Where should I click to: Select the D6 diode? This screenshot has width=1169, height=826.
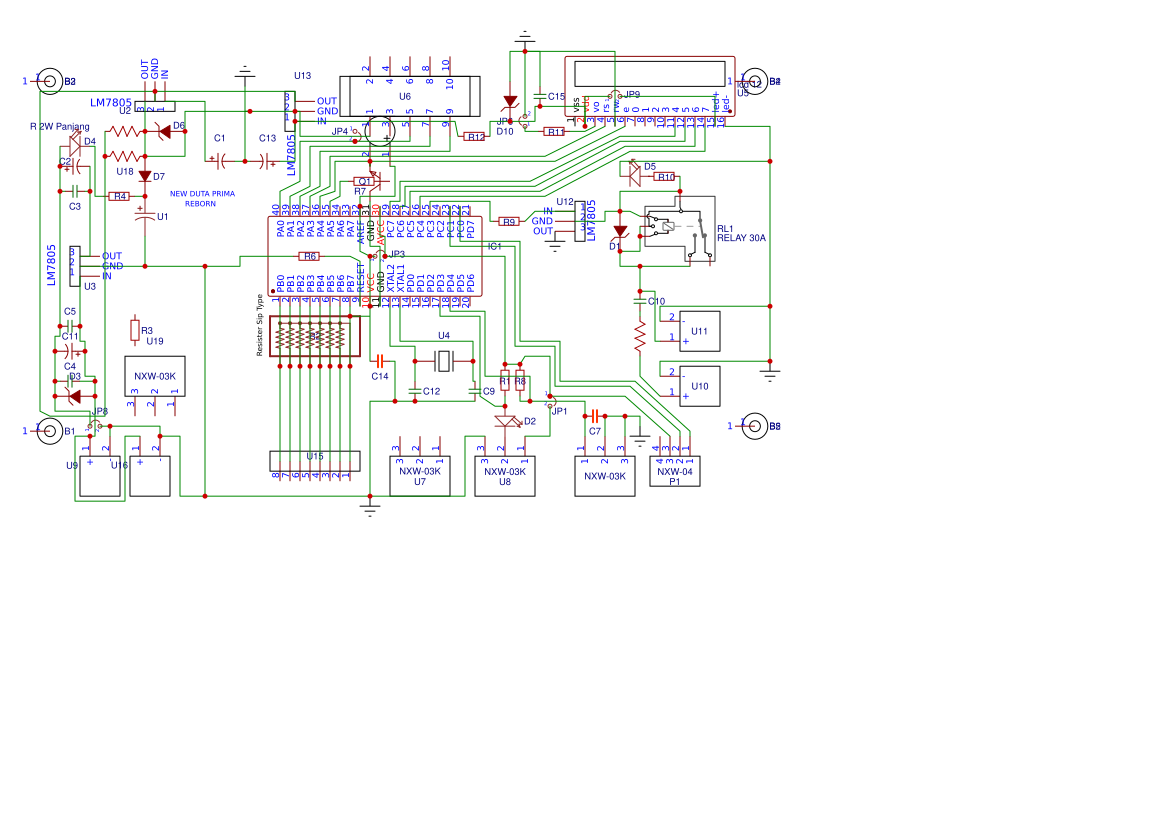(165, 132)
